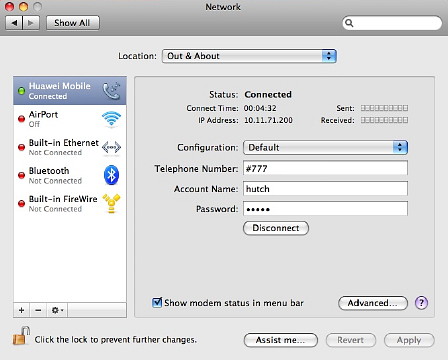Click inside the search box

pos(392,23)
